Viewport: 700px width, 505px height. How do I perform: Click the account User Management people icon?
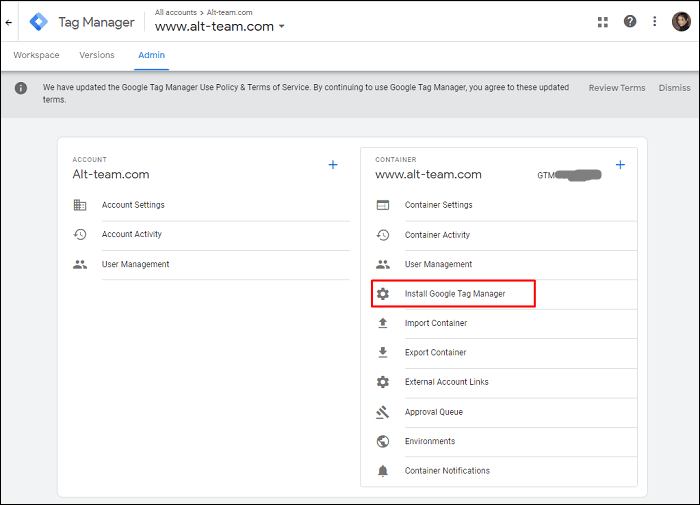(80, 264)
